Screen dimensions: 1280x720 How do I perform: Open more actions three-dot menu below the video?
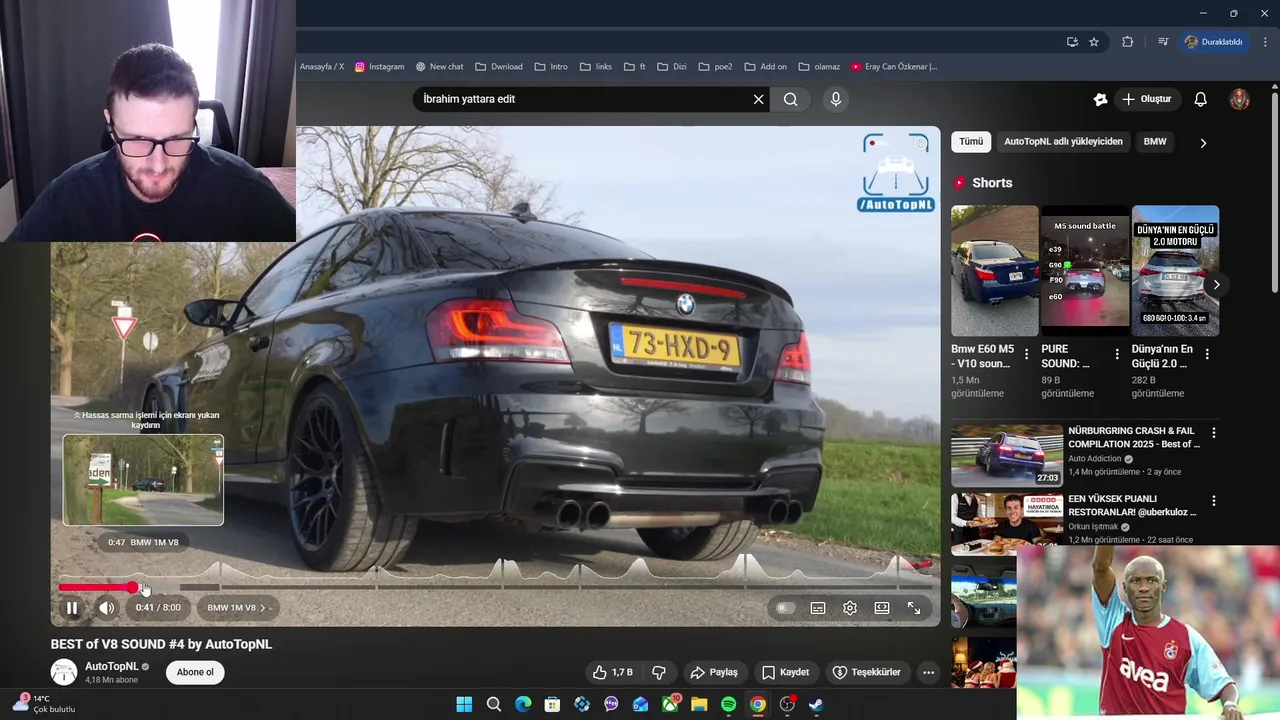928,672
